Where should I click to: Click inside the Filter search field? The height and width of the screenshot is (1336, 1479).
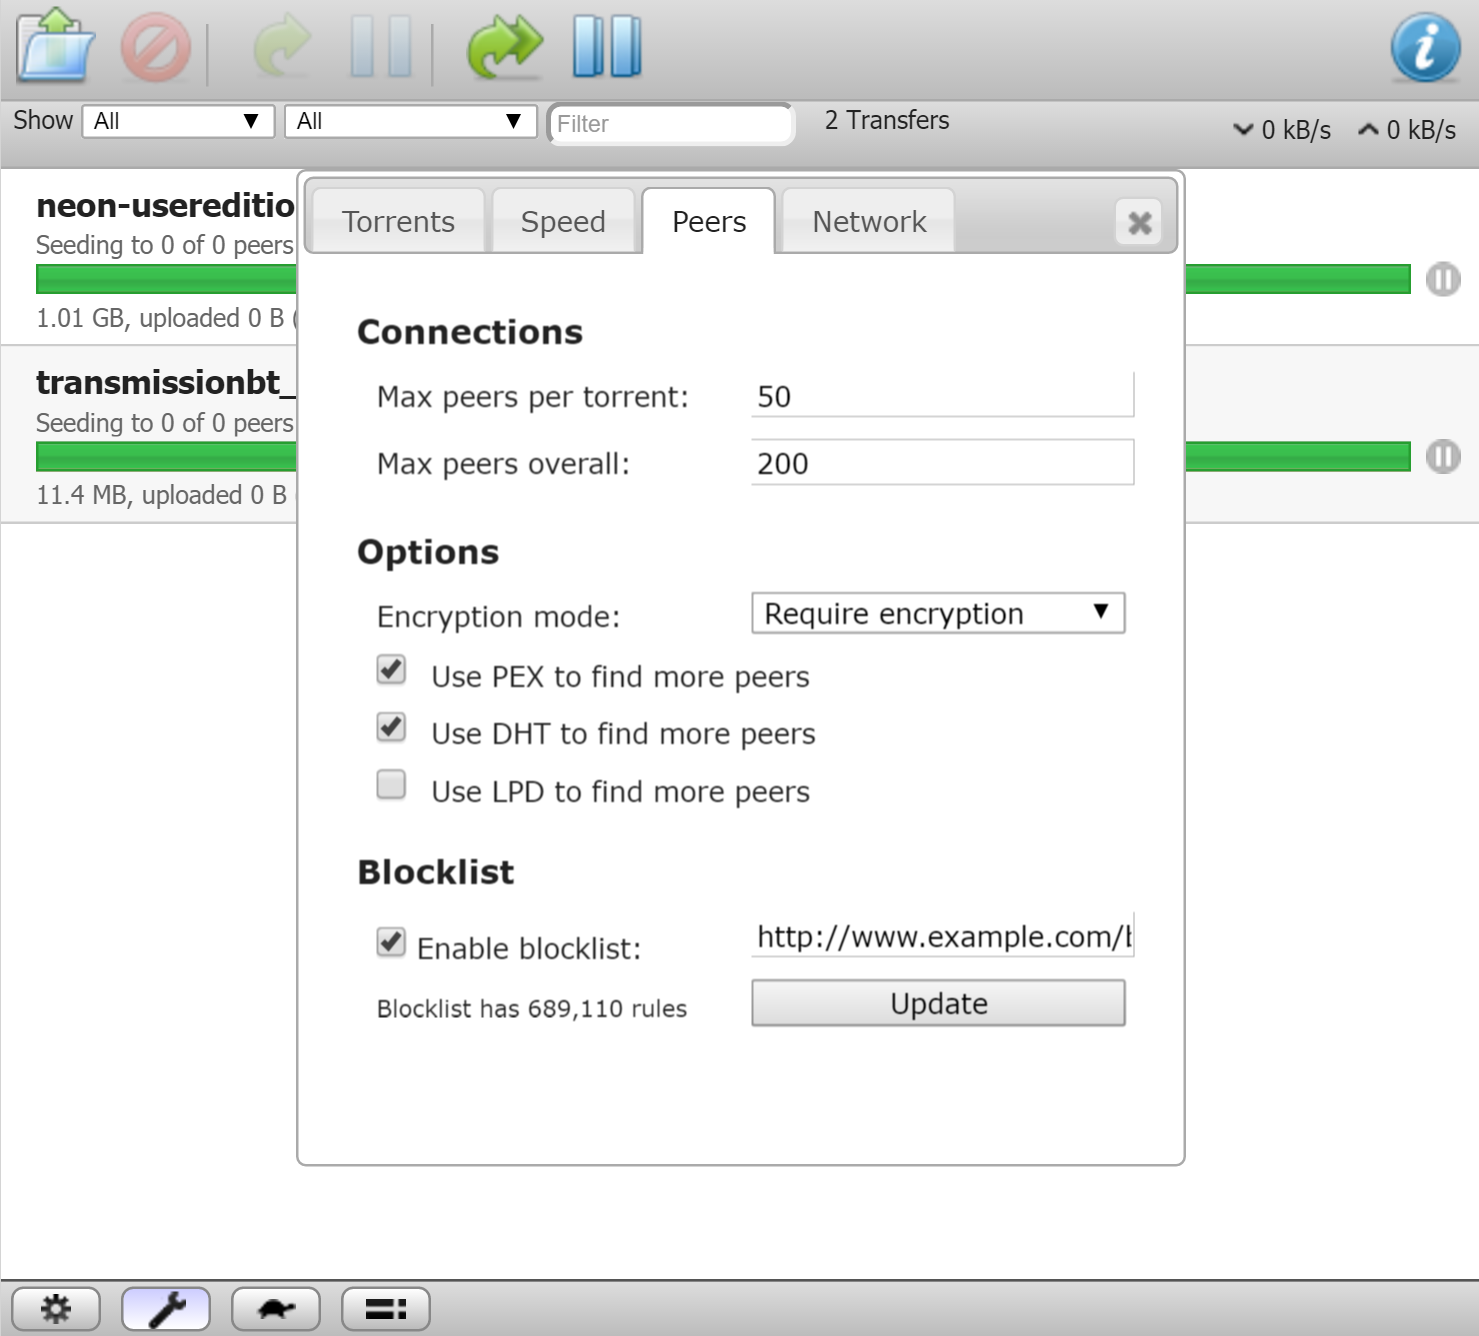coord(670,123)
